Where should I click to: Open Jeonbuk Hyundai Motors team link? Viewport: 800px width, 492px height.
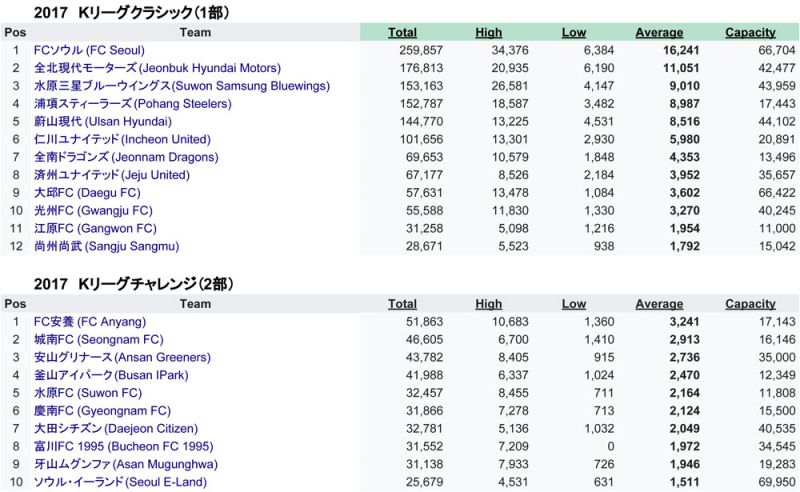158,68
